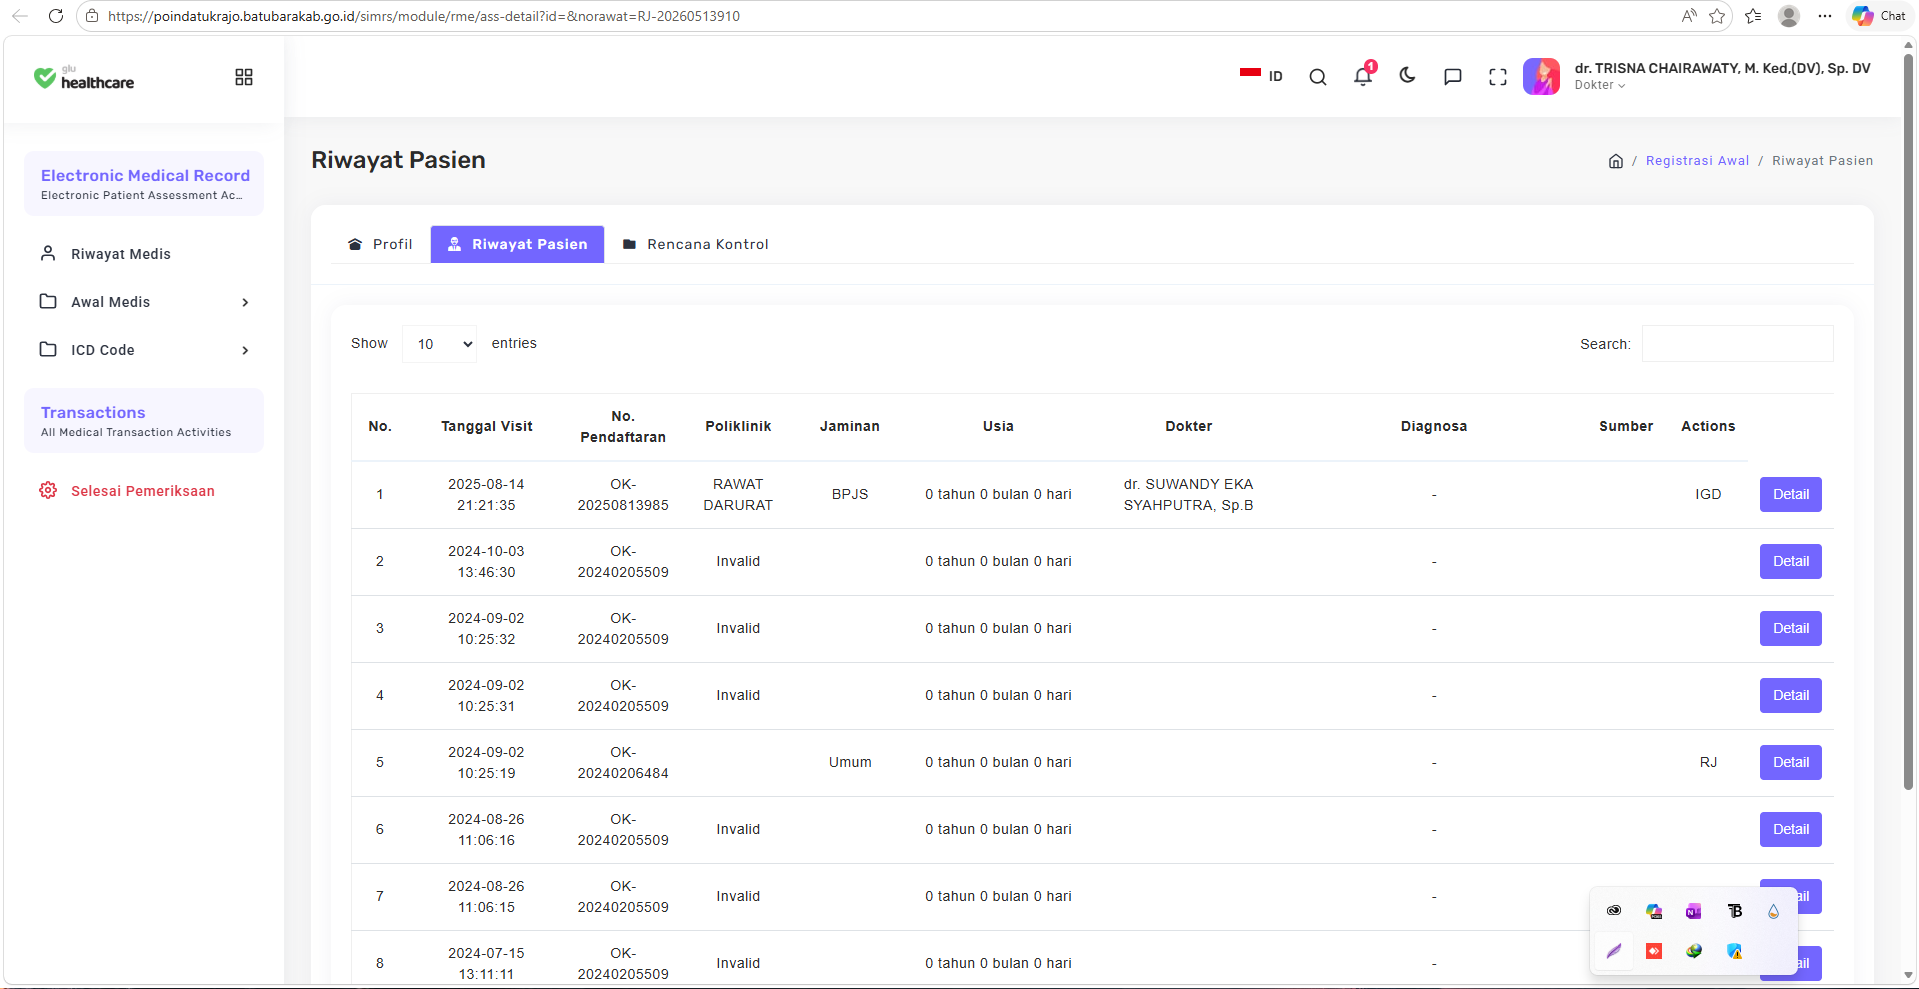The width and height of the screenshot is (1919, 989).
Task: Open the chat messages icon in the header
Action: click(x=1453, y=77)
